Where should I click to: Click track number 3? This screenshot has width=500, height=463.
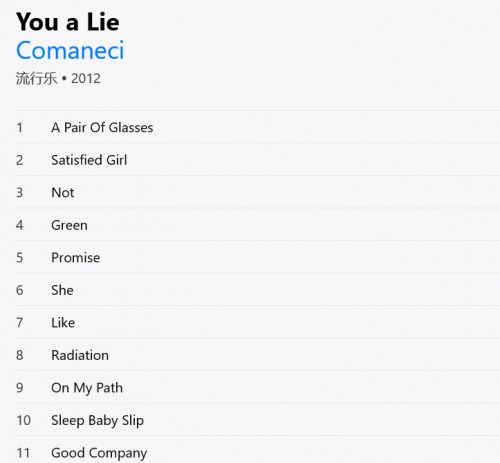pyautogui.click(x=20, y=193)
